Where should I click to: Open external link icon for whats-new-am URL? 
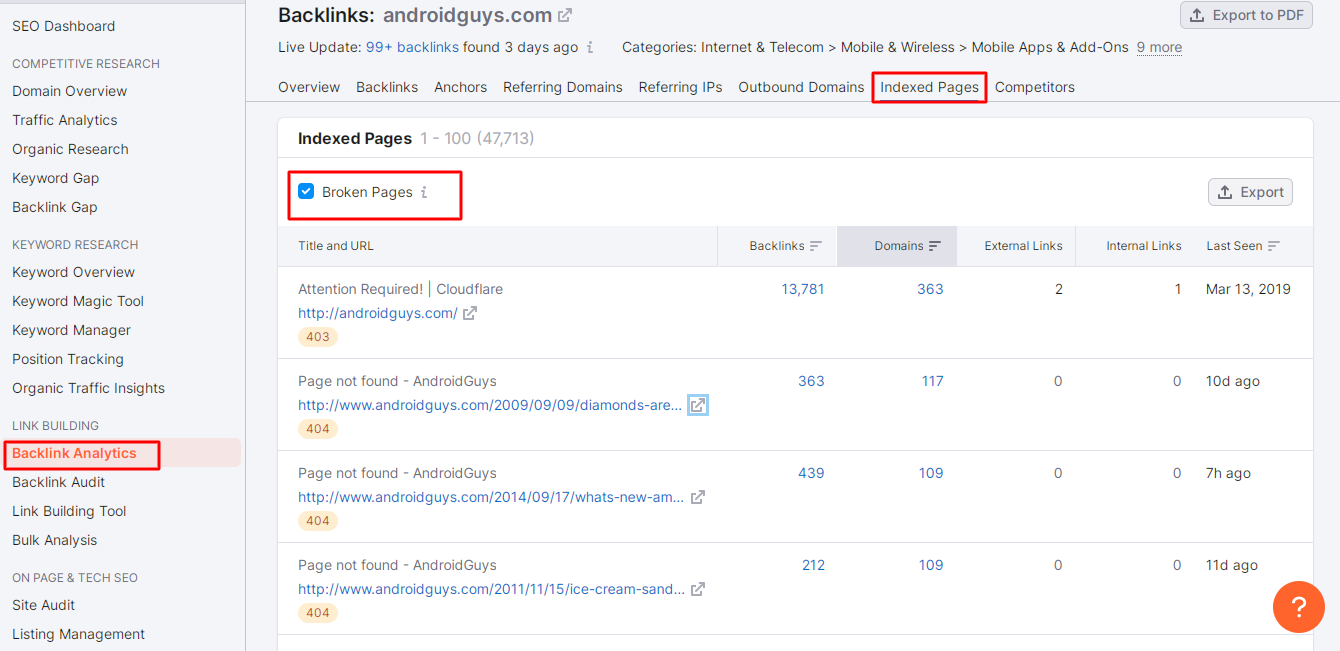(x=698, y=497)
